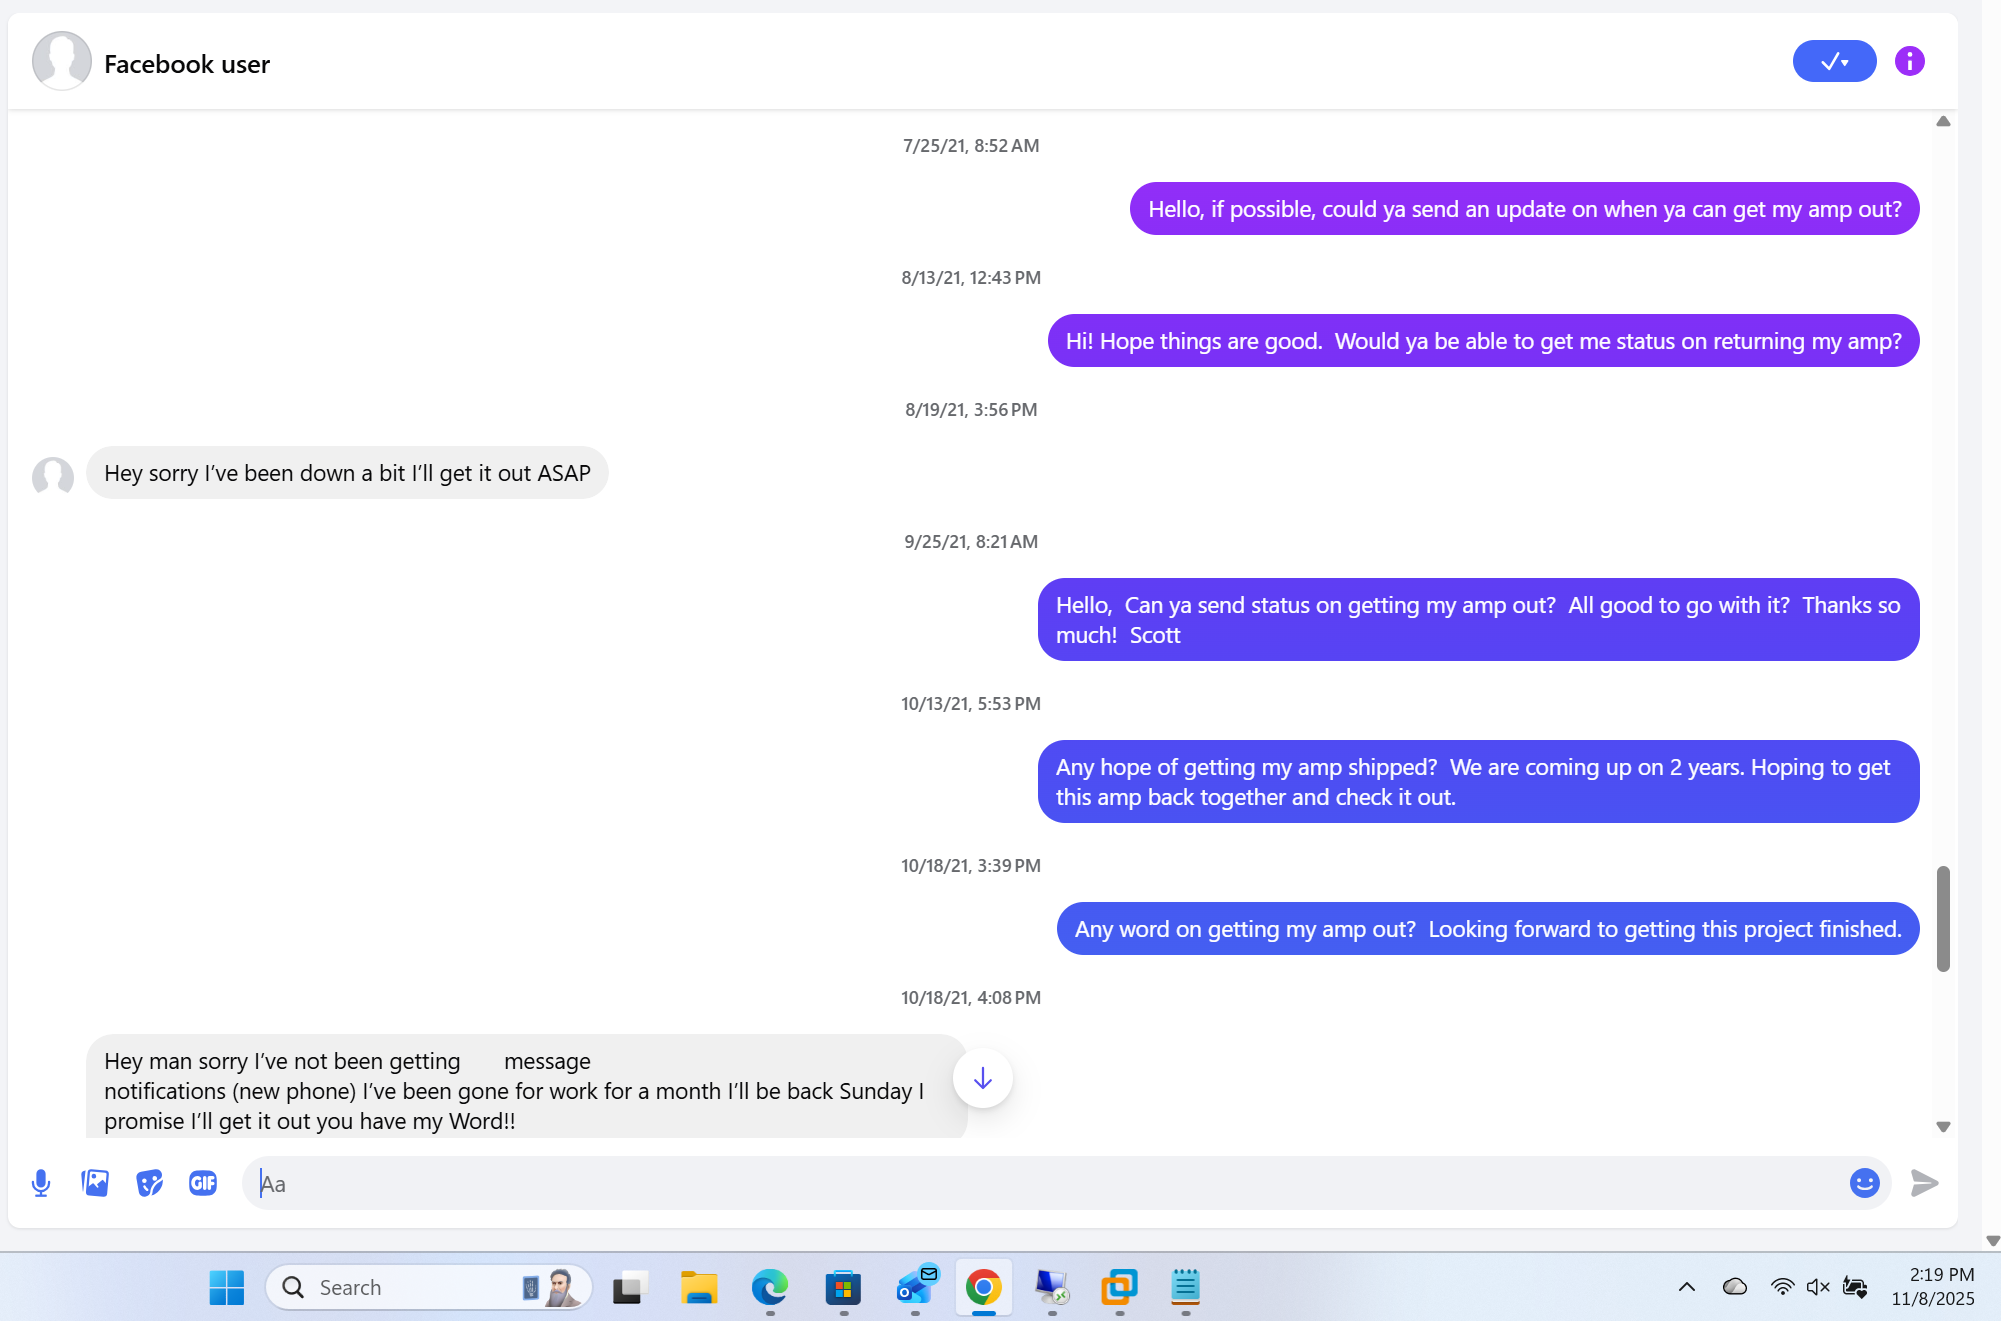The width and height of the screenshot is (2001, 1321).
Task: Open the GIF picker
Action: [203, 1183]
